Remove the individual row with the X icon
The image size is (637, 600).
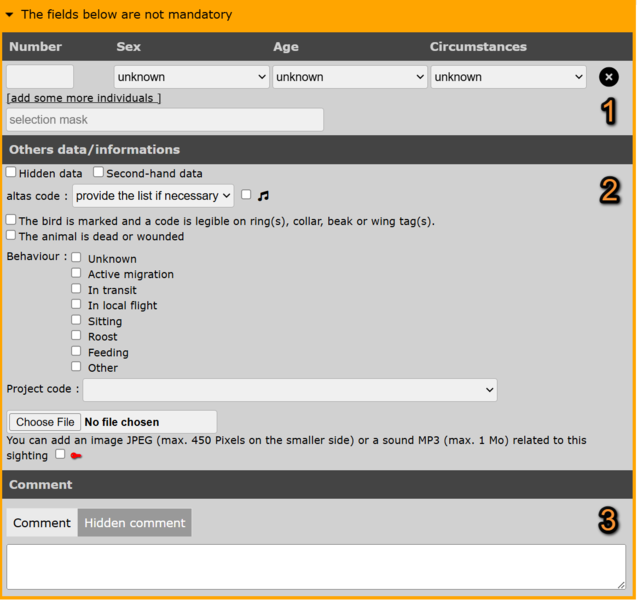pyautogui.click(x=609, y=77)
